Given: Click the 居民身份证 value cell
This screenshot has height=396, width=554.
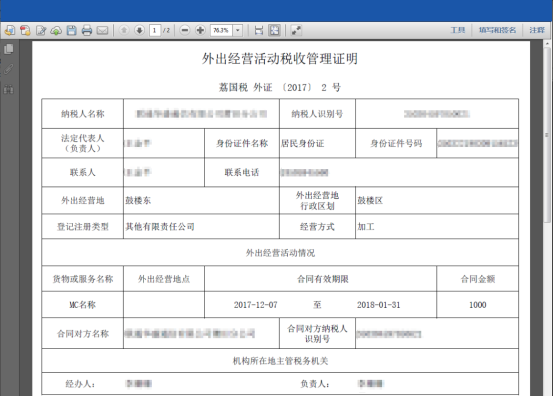Looking at the screenshot, I should pos(317,143).
